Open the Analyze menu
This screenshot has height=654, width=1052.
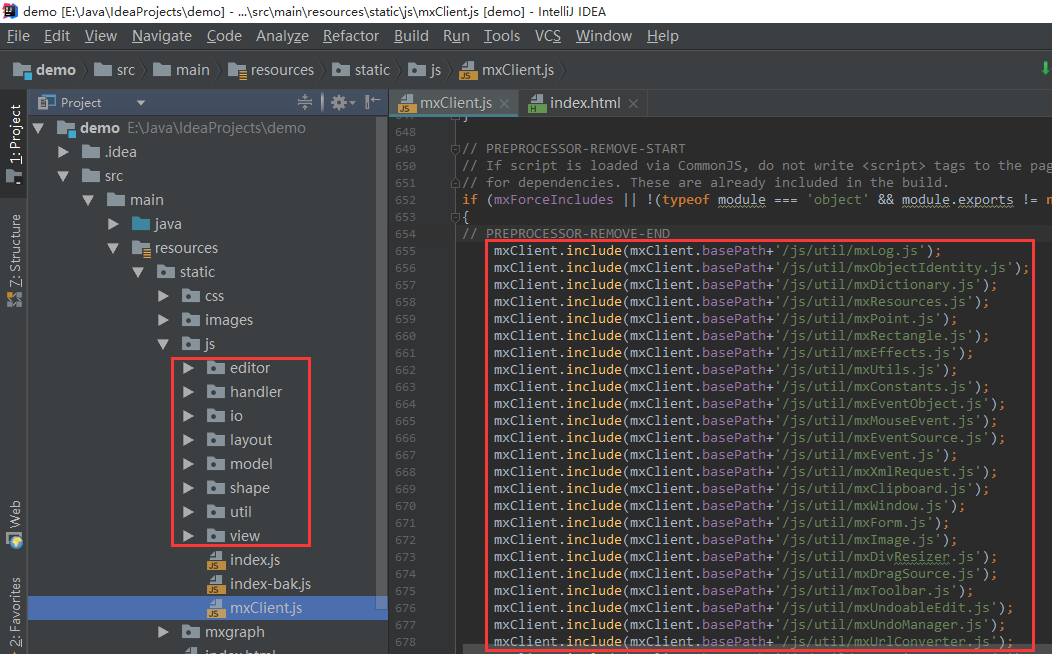282,36
